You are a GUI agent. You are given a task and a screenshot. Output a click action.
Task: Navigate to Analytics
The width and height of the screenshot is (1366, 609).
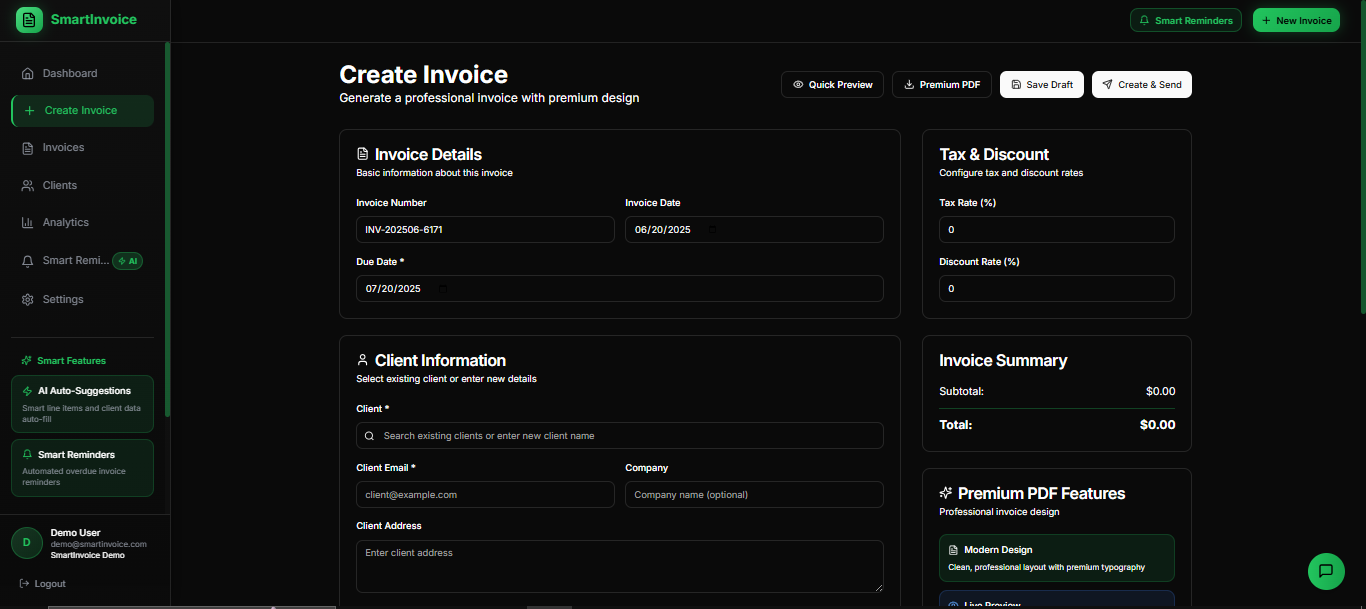82,222
